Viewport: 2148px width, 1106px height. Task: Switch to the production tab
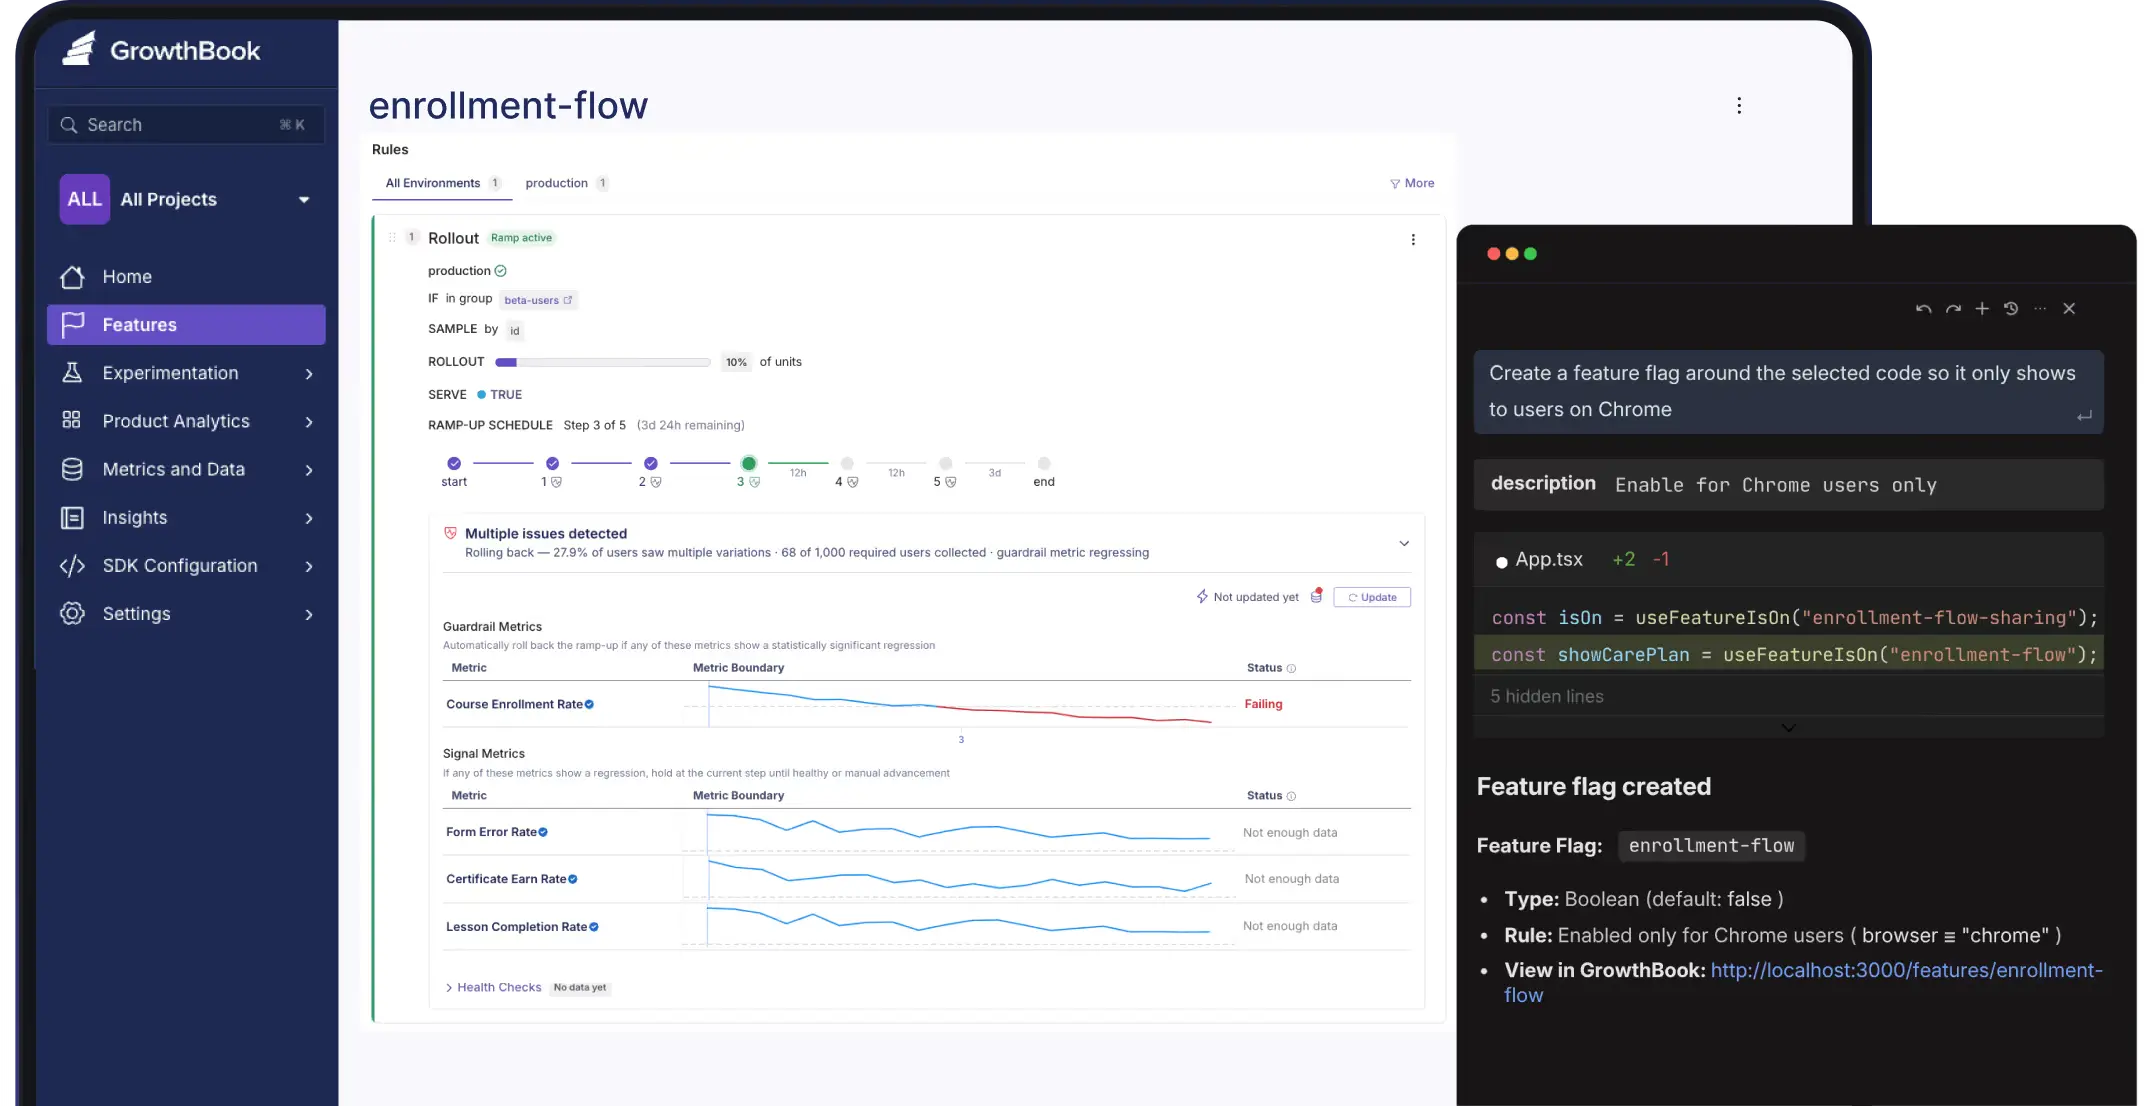point(566,184)
